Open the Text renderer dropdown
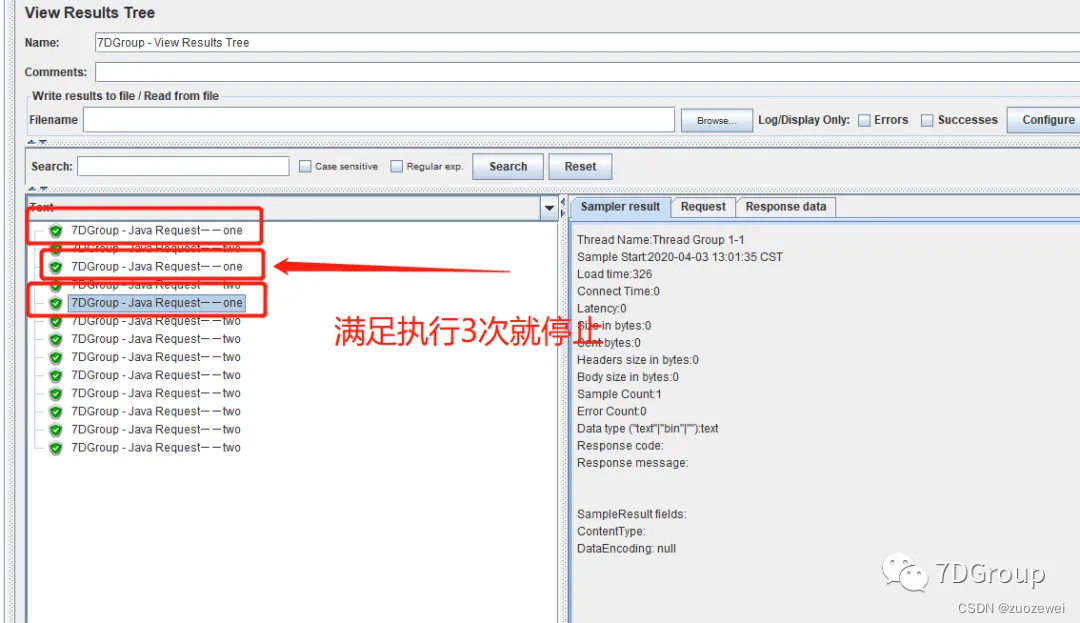Screen dimensions: 1080x623 point(549,208)
